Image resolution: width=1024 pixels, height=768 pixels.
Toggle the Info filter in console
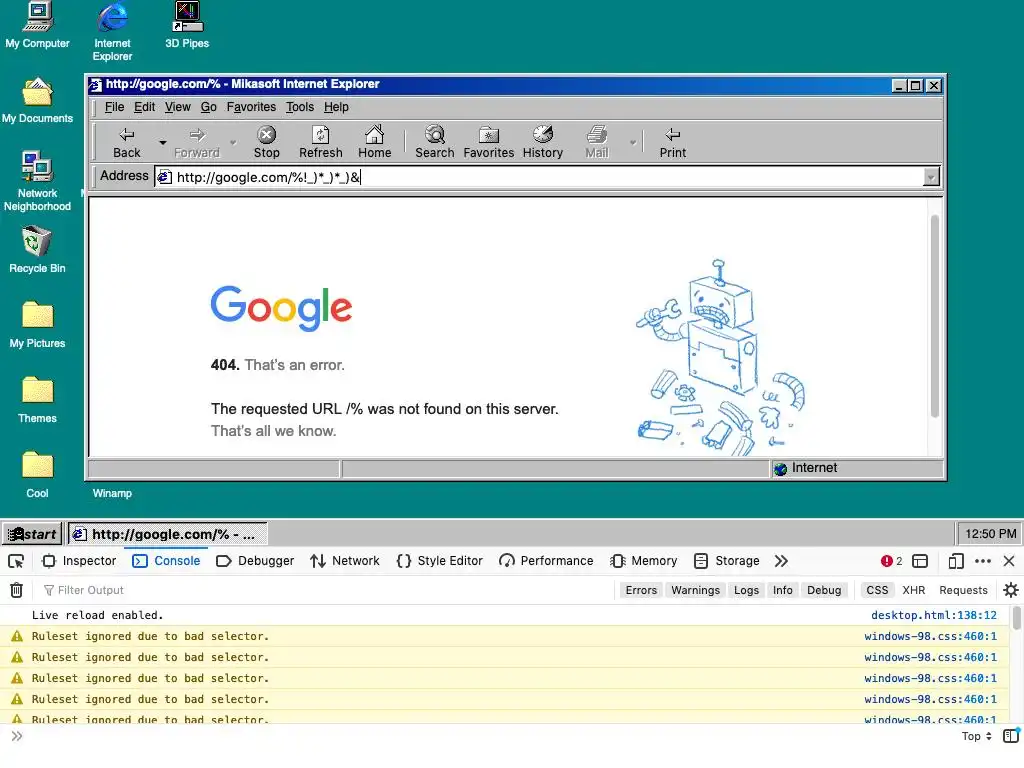tap(782, 590)
